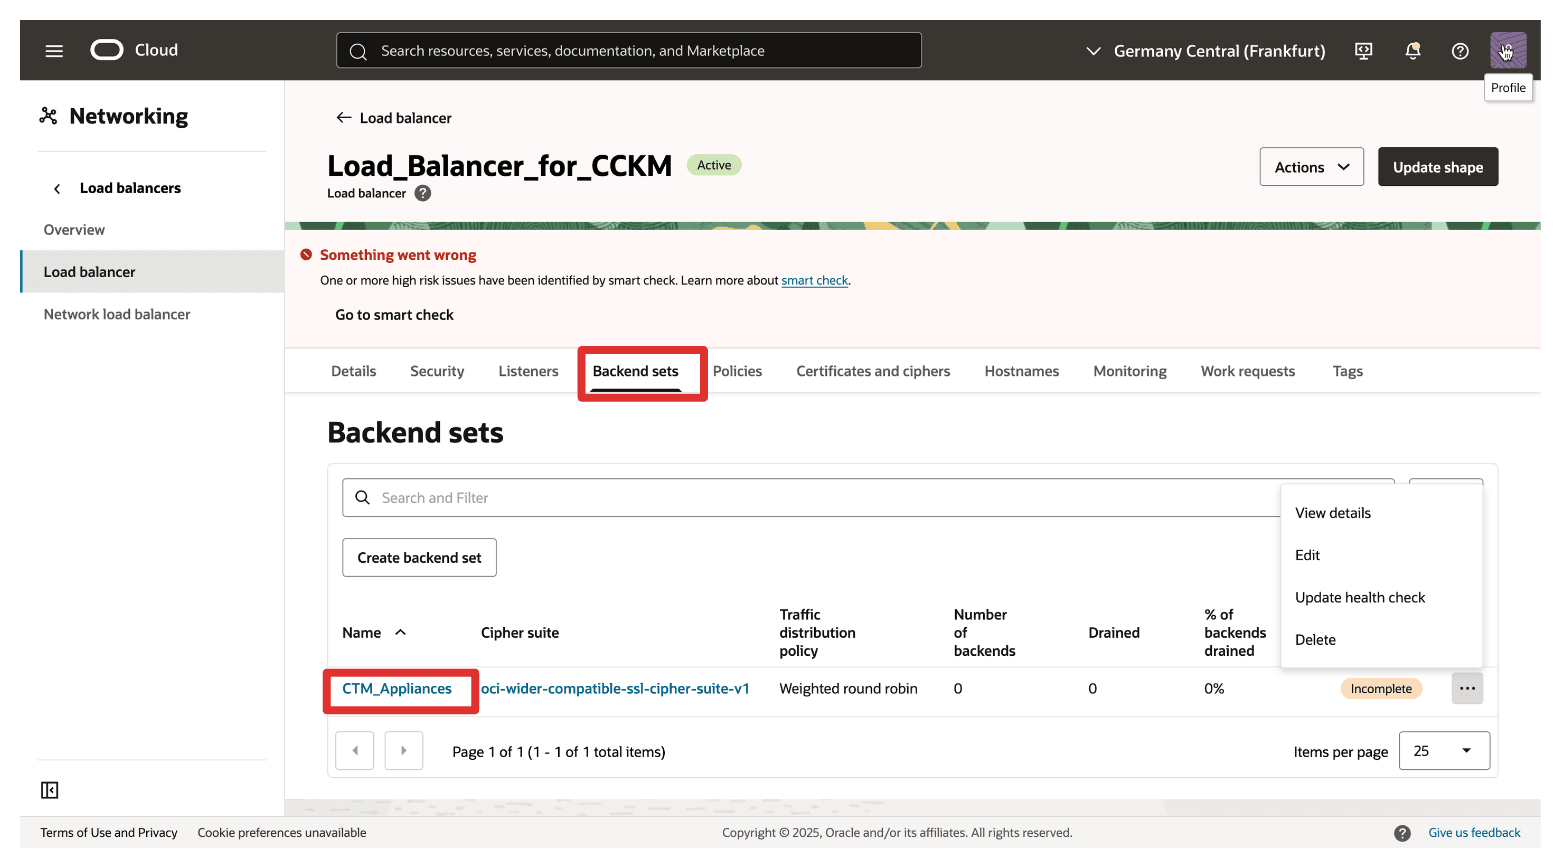Click the red error icon in the alert
1560x868 pixels.
[x=306, y=255]
